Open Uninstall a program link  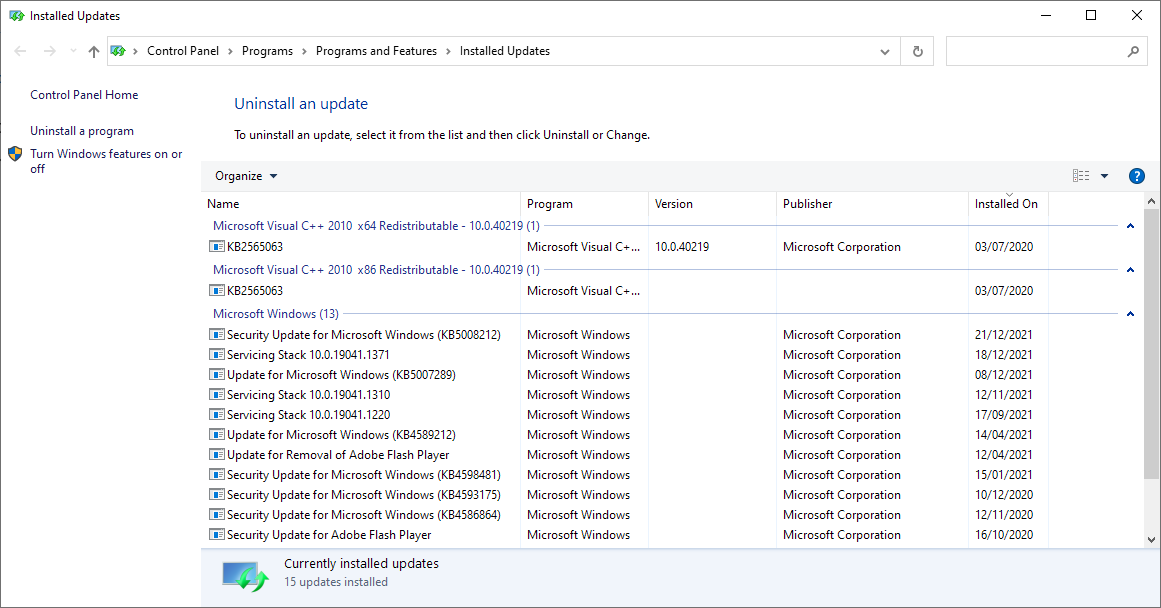pyautogui.click(x=82, y=131)
